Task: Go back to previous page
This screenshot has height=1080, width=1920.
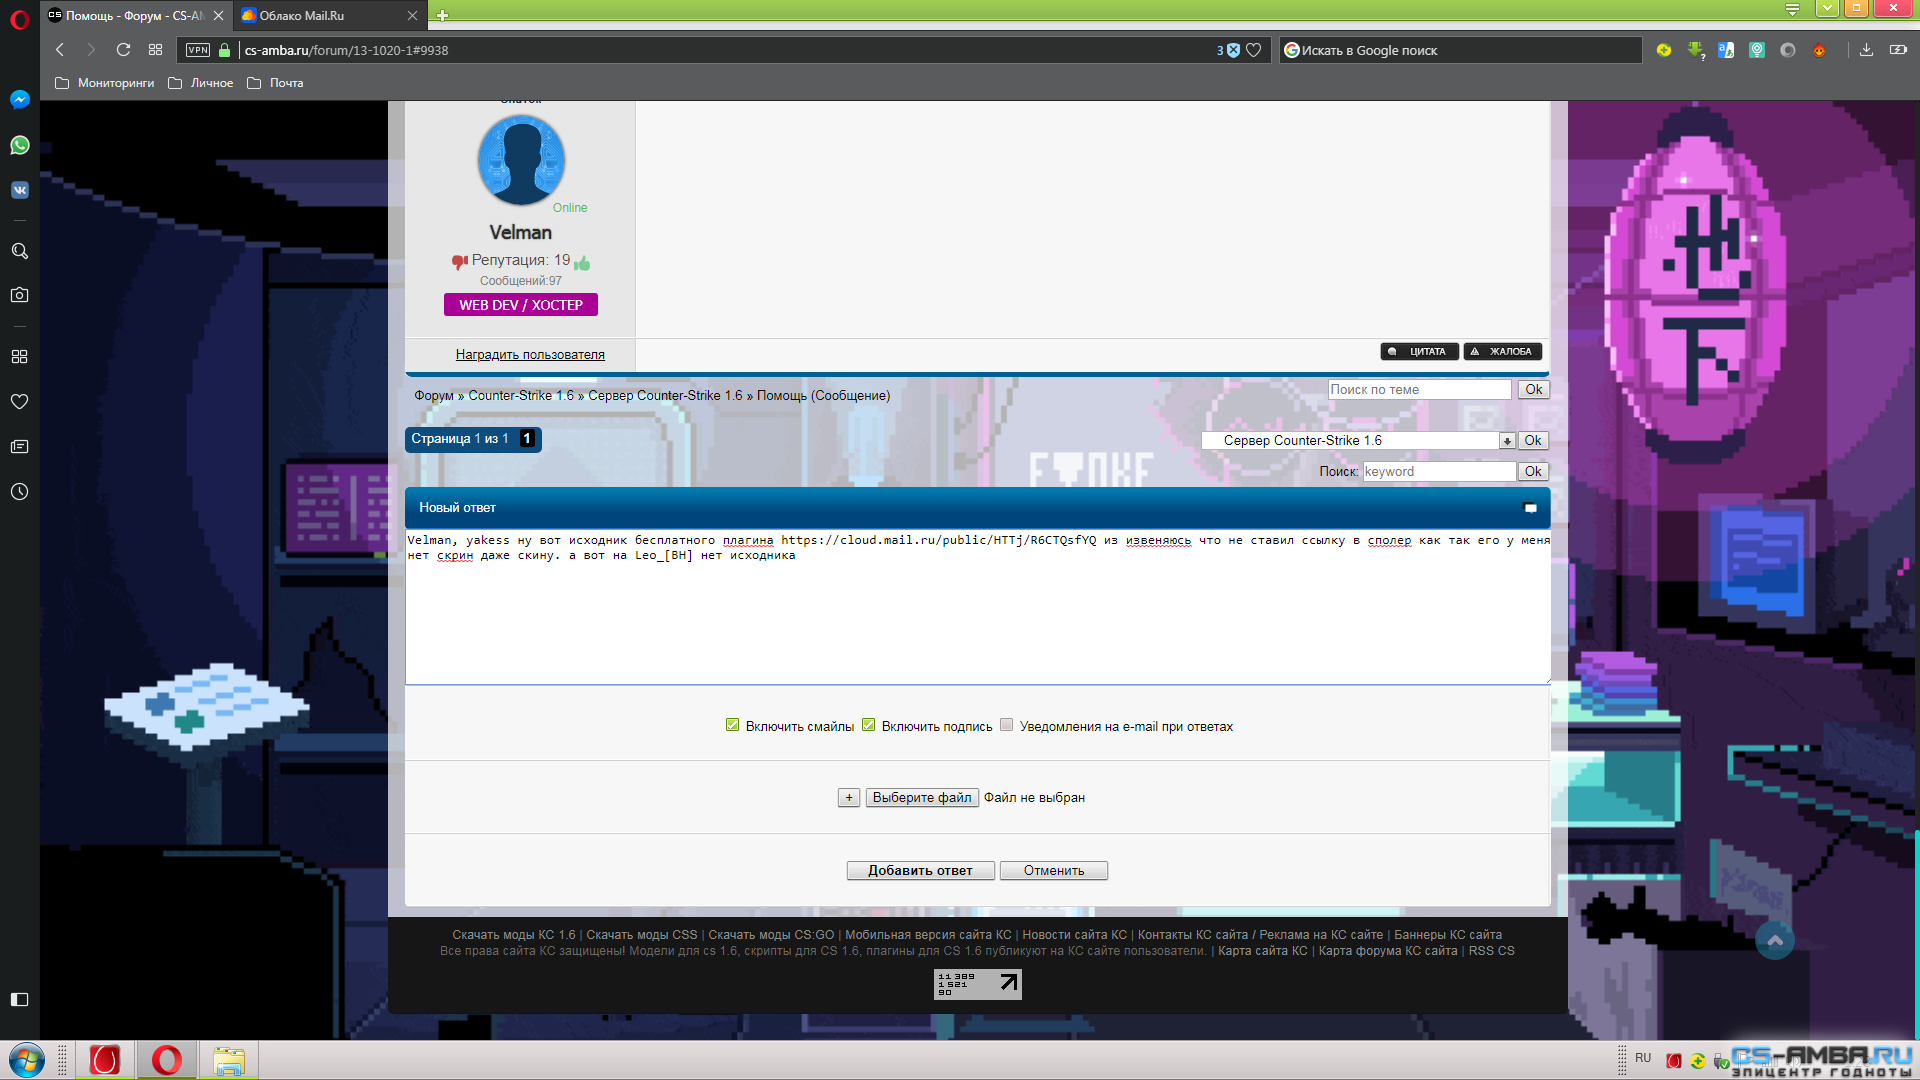Action: tap(60, 50)
